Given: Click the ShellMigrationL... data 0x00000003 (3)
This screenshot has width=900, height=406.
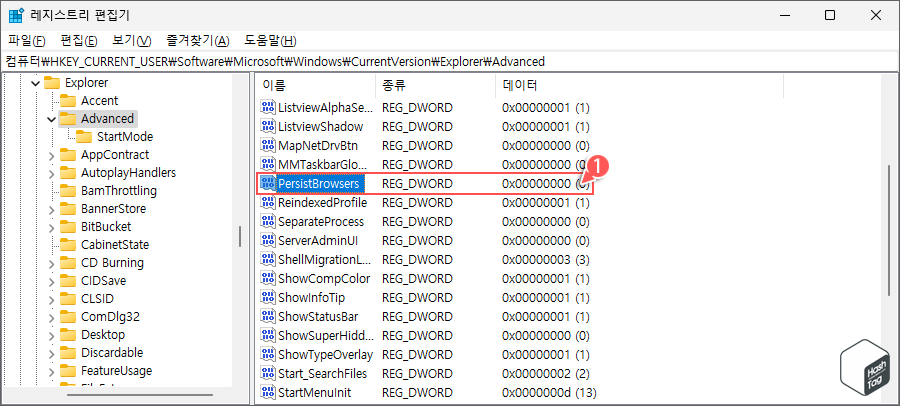Looking at the screenshot, I should [546, 260].
